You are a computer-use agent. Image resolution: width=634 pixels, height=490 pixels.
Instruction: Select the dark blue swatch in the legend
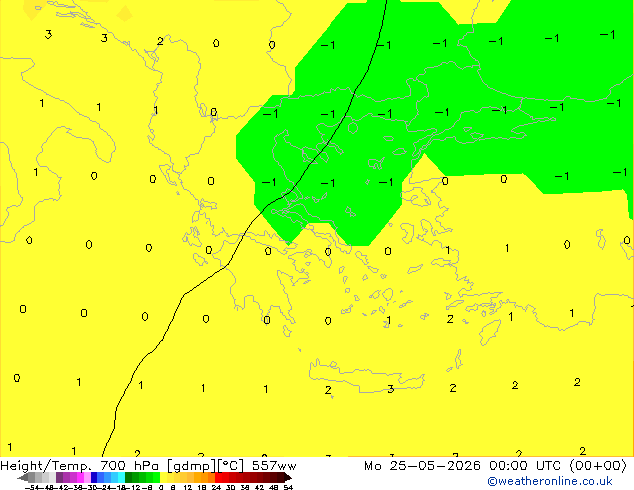pos(94,477)
